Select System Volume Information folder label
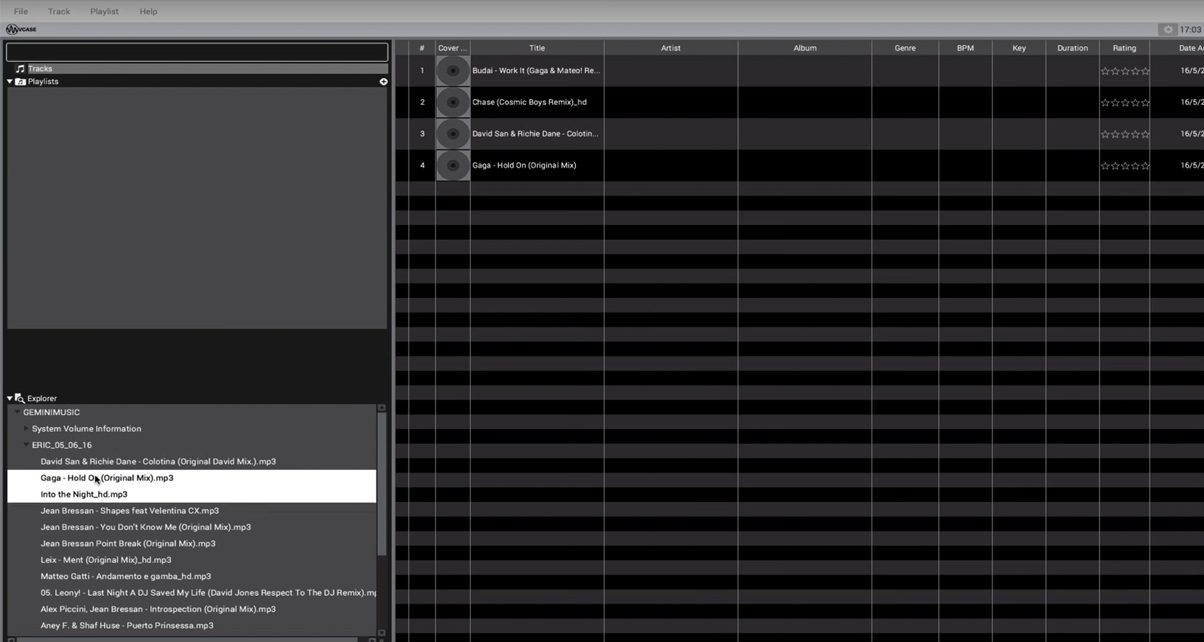 tap(87, 428)
